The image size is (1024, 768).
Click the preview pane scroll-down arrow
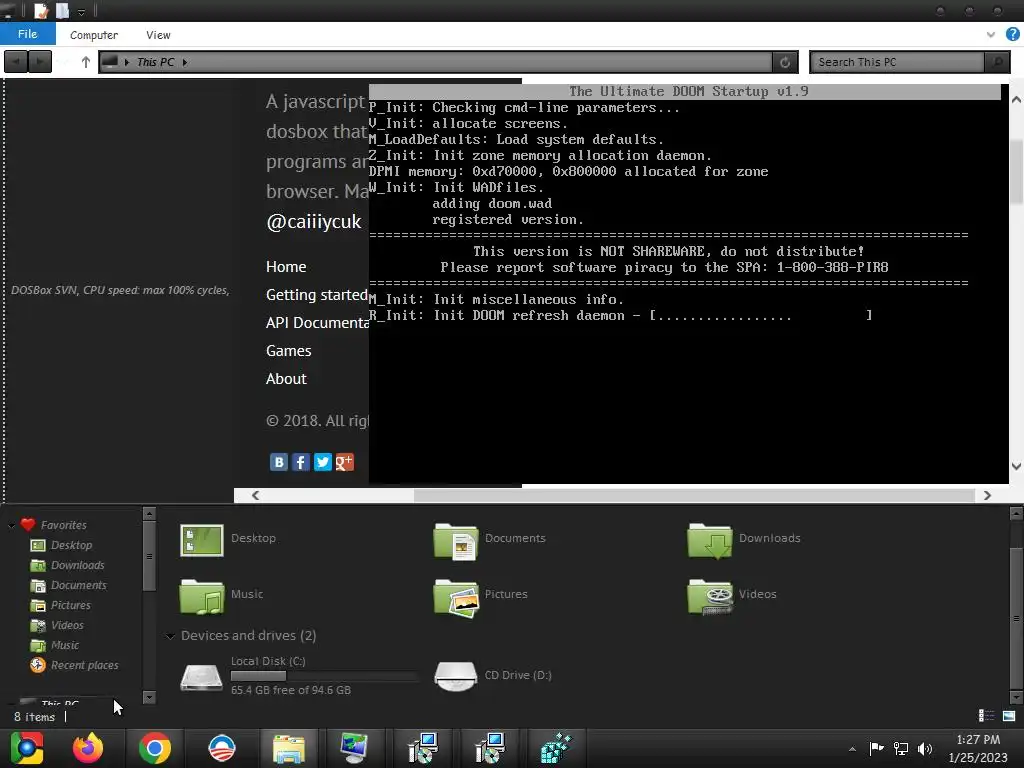1016,466
